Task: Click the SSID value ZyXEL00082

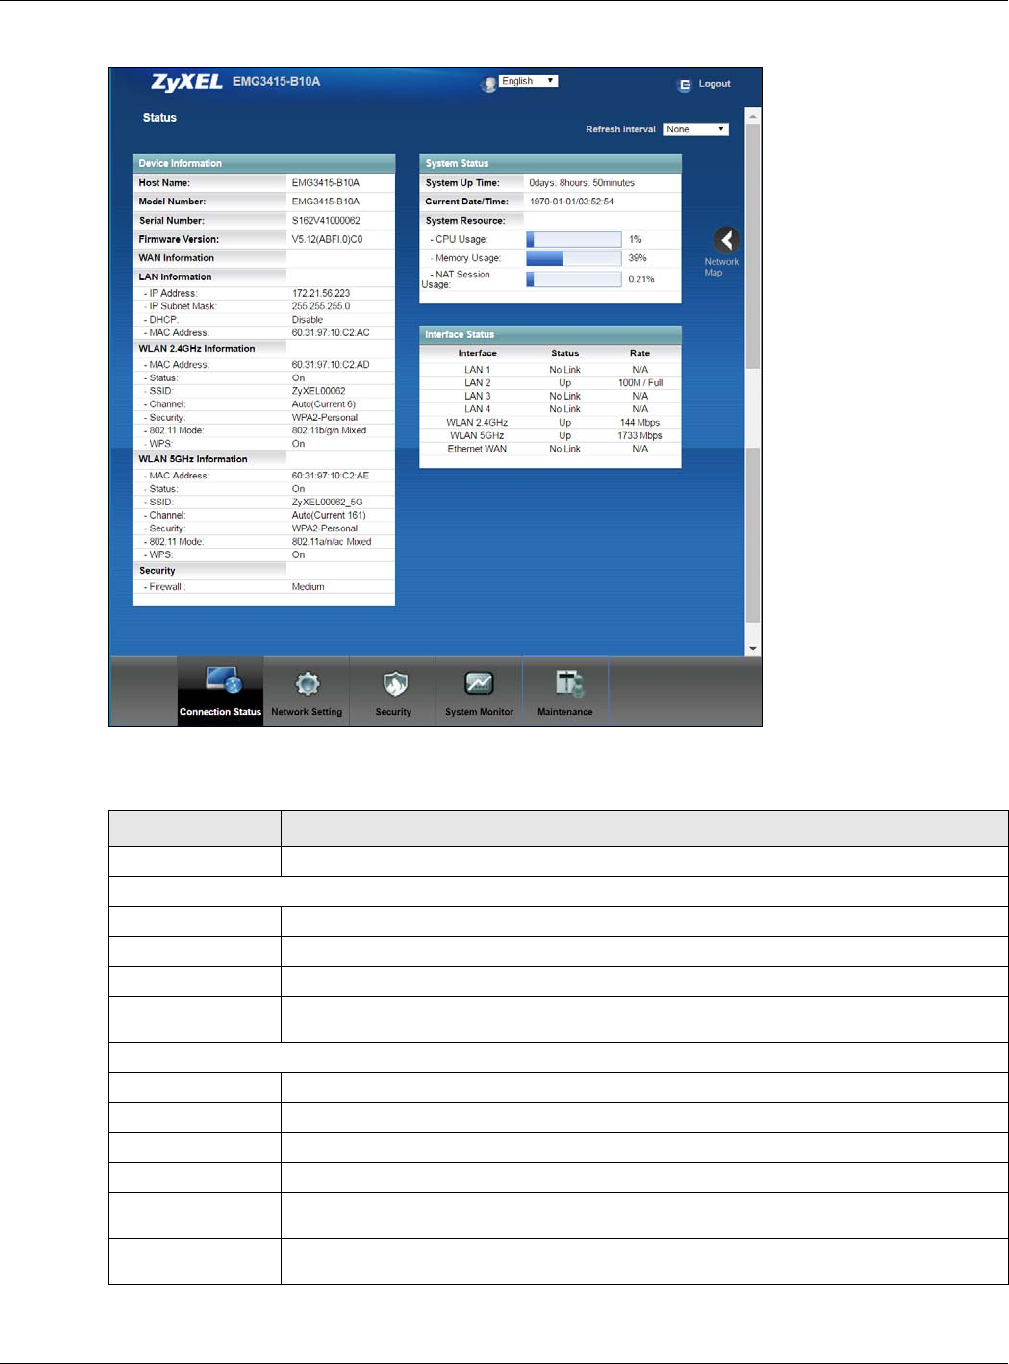Action: click(x=318, y=391)
